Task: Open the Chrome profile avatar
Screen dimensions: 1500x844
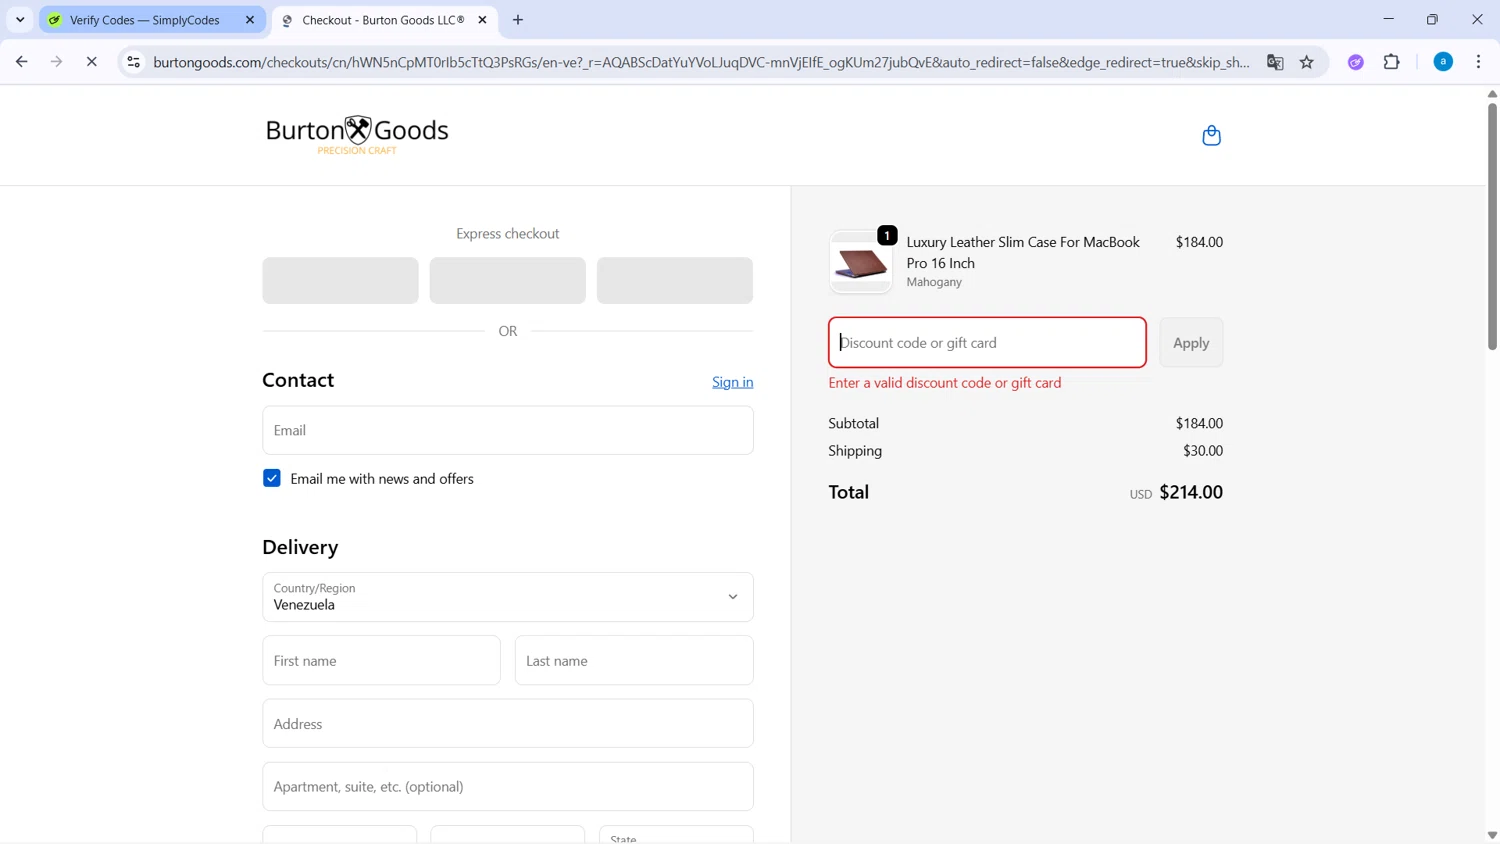Action: click(x=1443, y=62)
